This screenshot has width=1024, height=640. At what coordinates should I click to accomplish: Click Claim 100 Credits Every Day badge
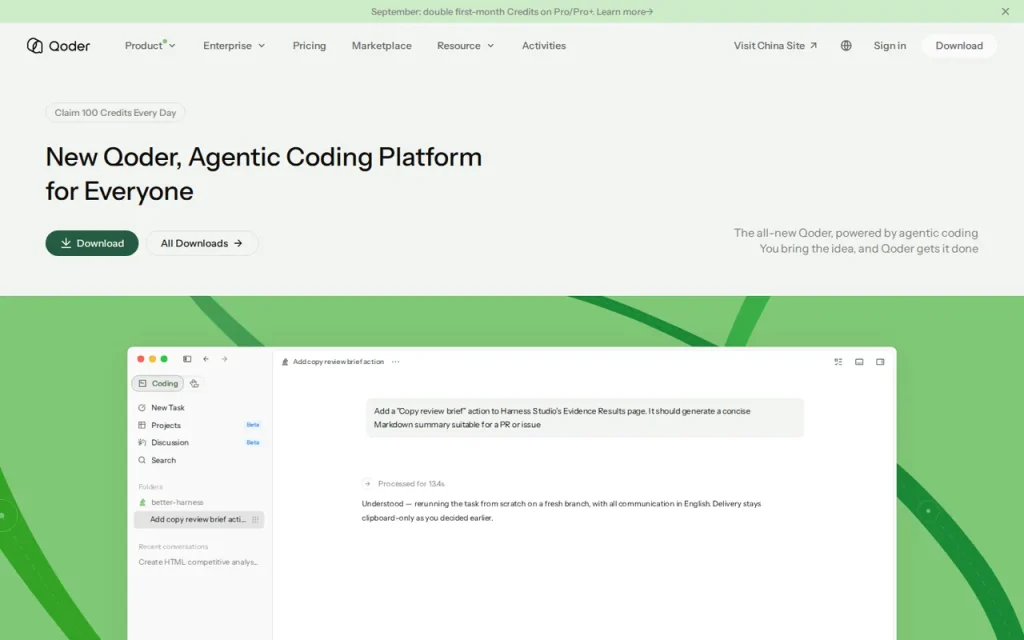(115, 112)
